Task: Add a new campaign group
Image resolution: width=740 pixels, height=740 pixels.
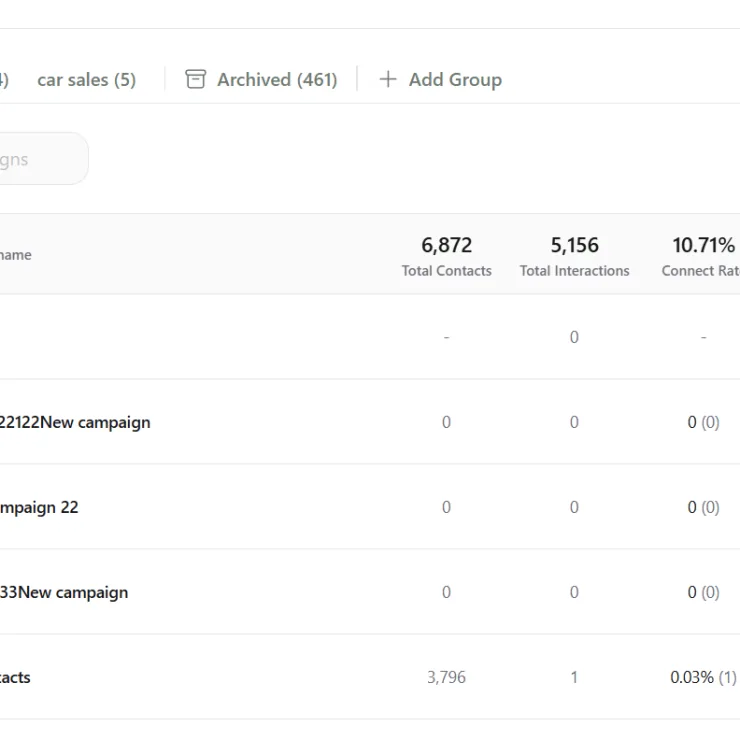Action: pyautogui.click(x=441, y=79)
